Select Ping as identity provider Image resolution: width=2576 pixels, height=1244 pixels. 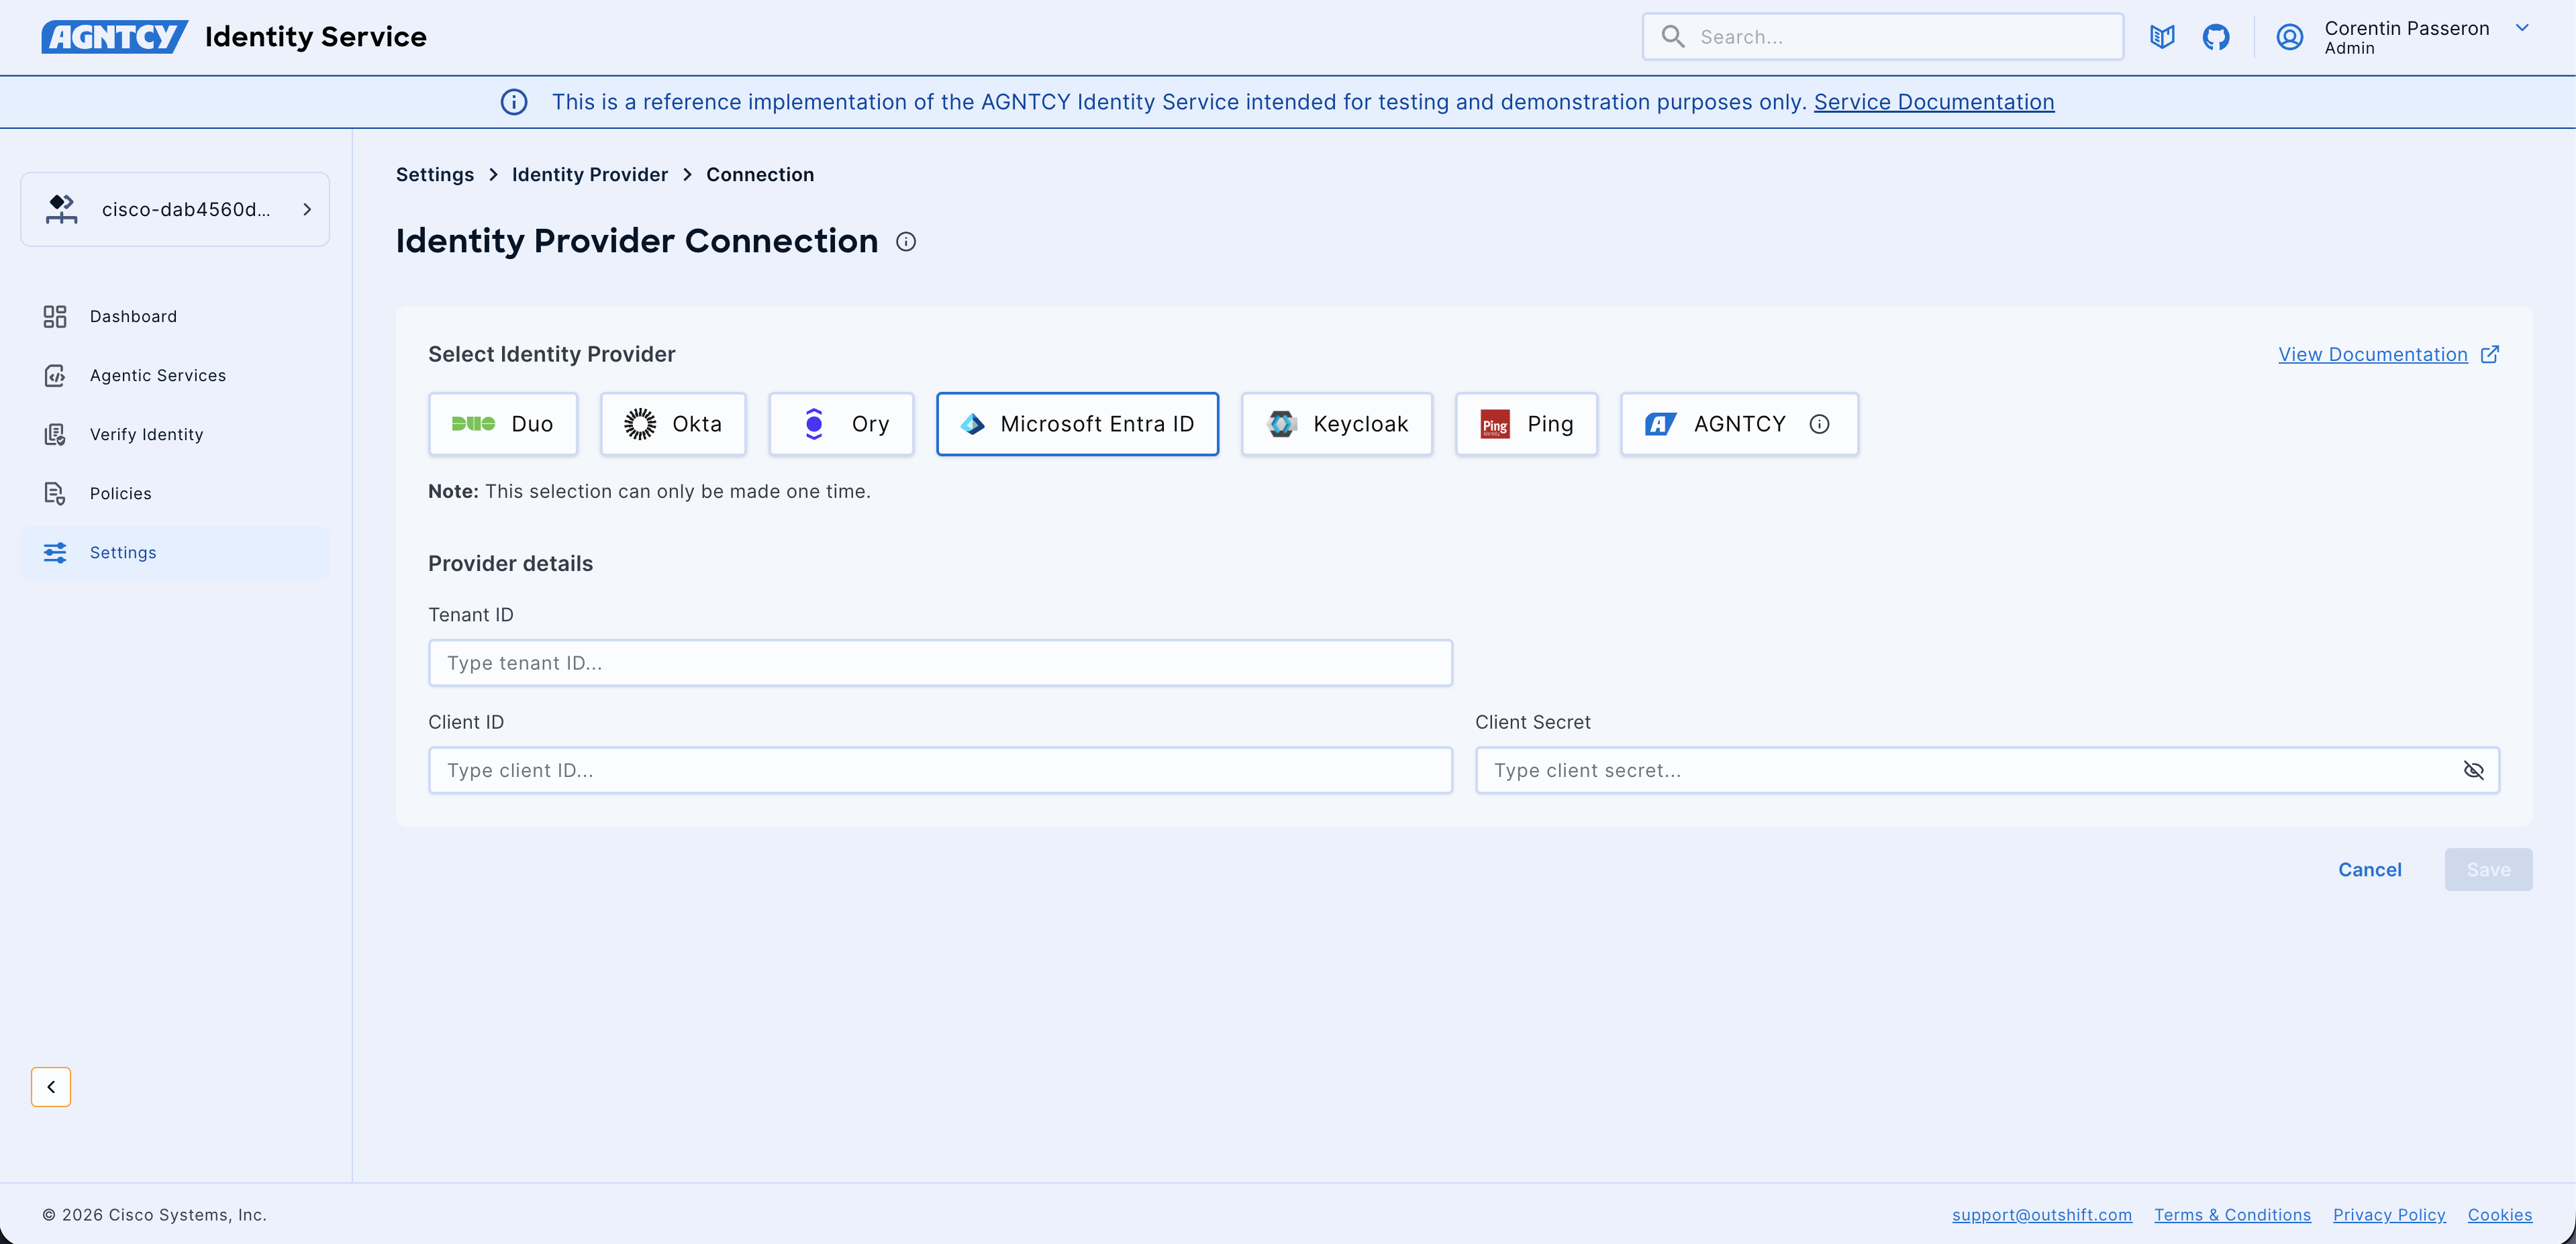[x=1527, y=424]
